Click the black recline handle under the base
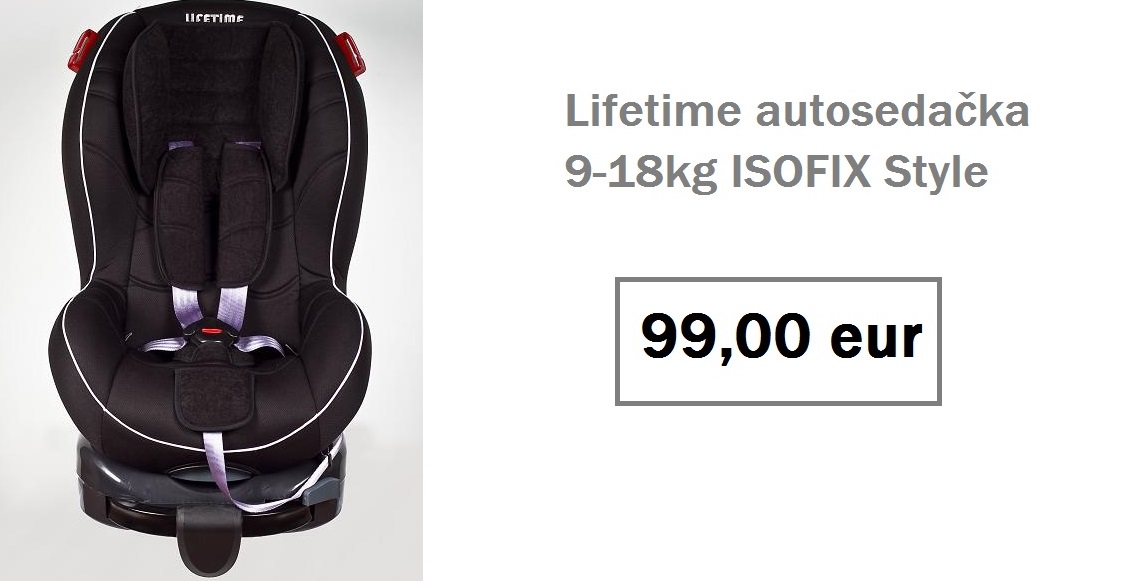Screen dimensions: 1143x581 point(208,538)
